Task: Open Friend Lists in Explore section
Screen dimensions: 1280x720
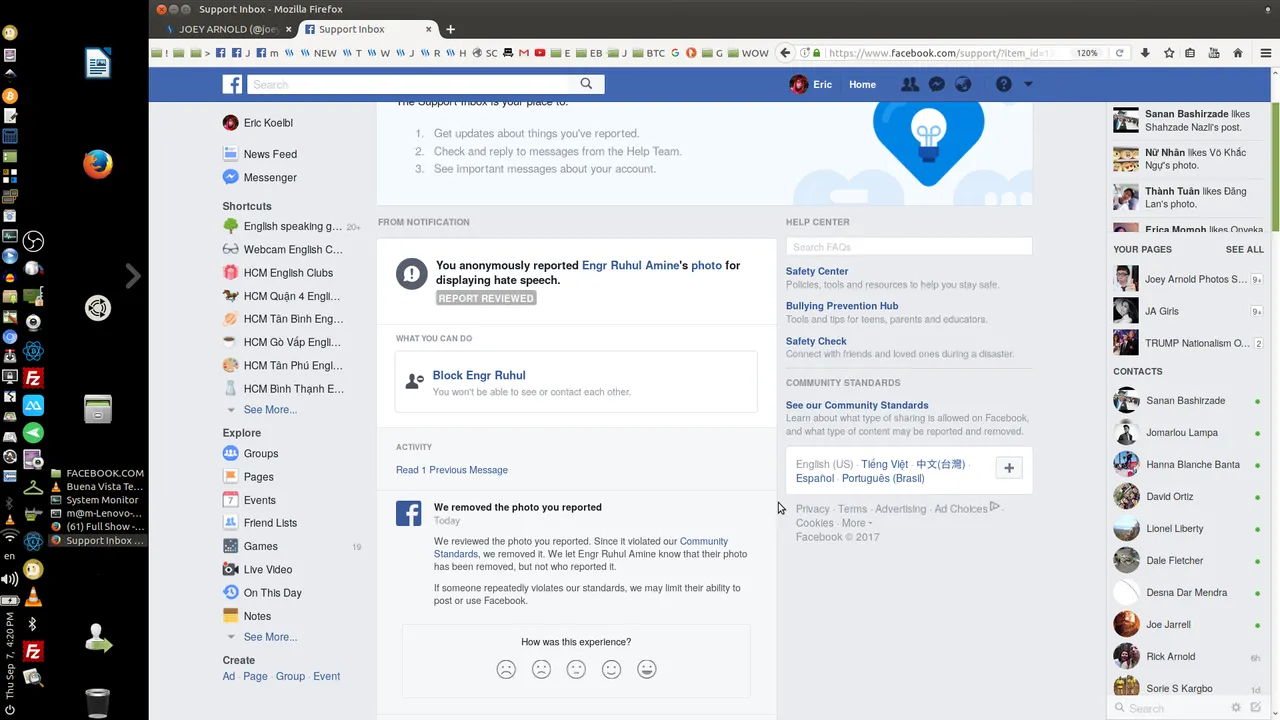Action: [x=270, y=523]
